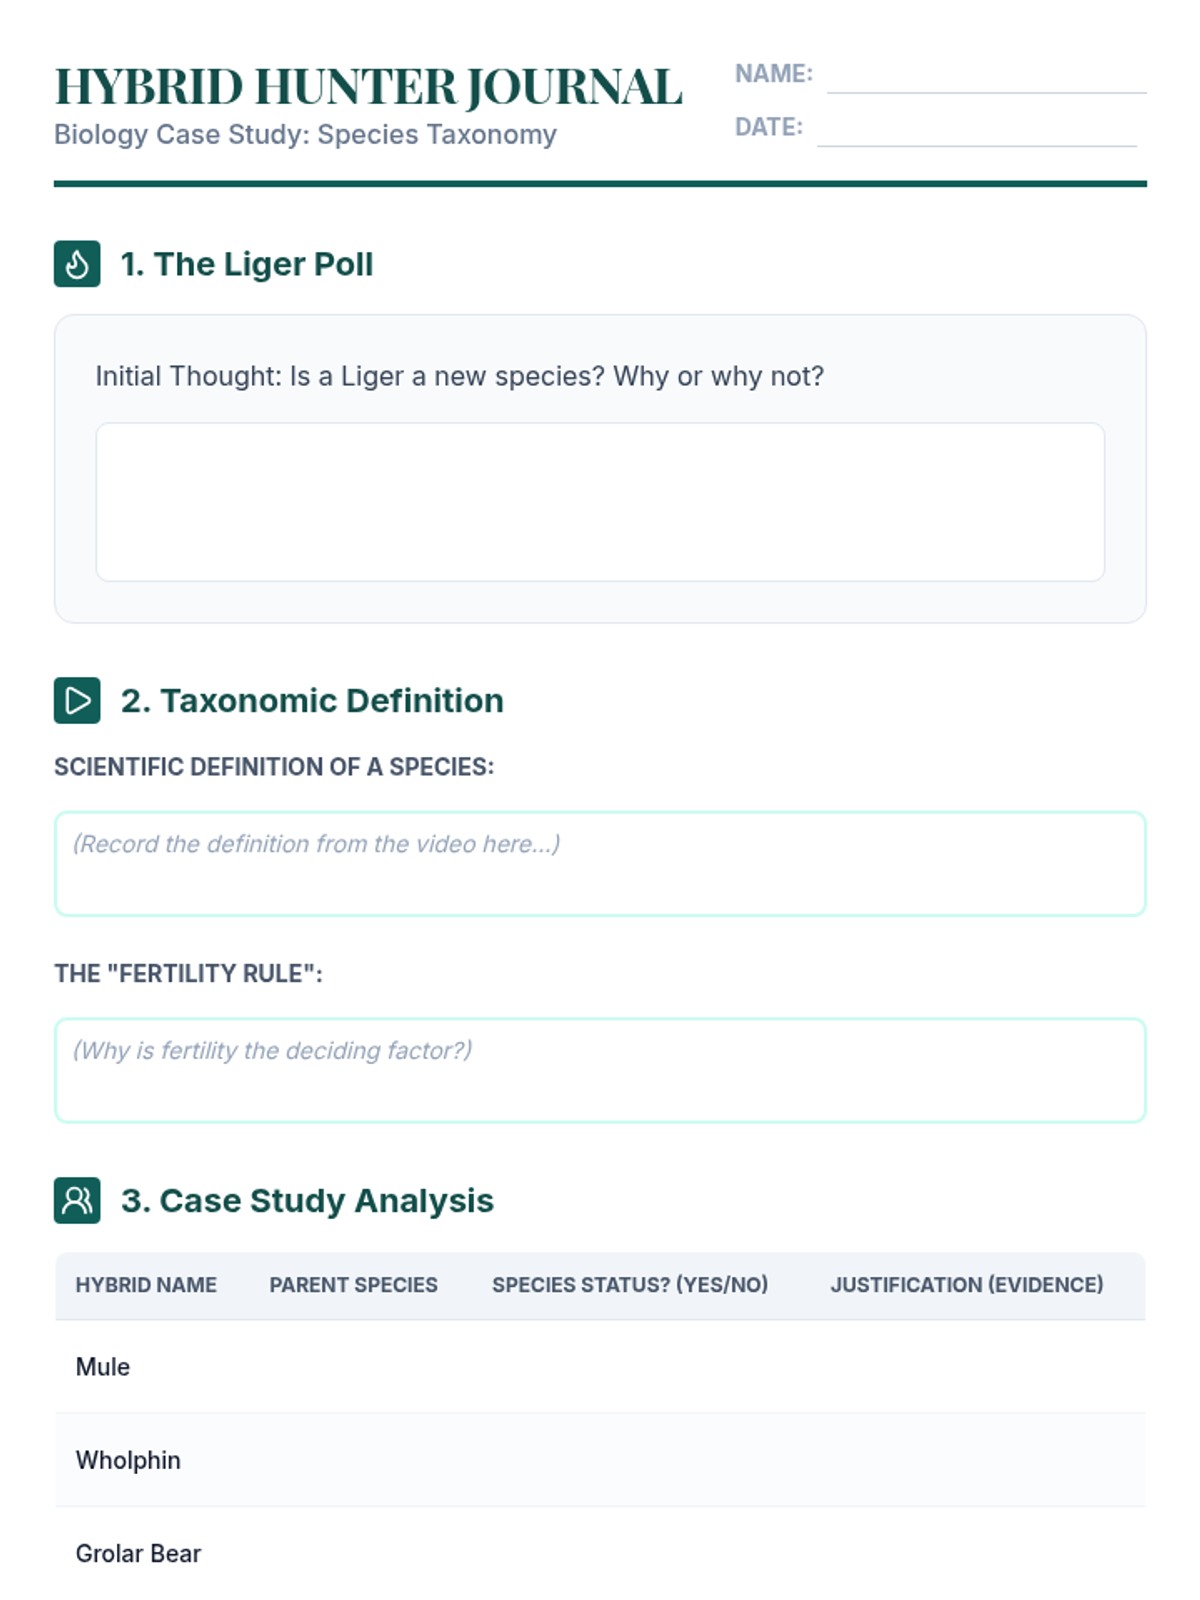Click the Fertility Rule answer field

(x=600, y=1070)
